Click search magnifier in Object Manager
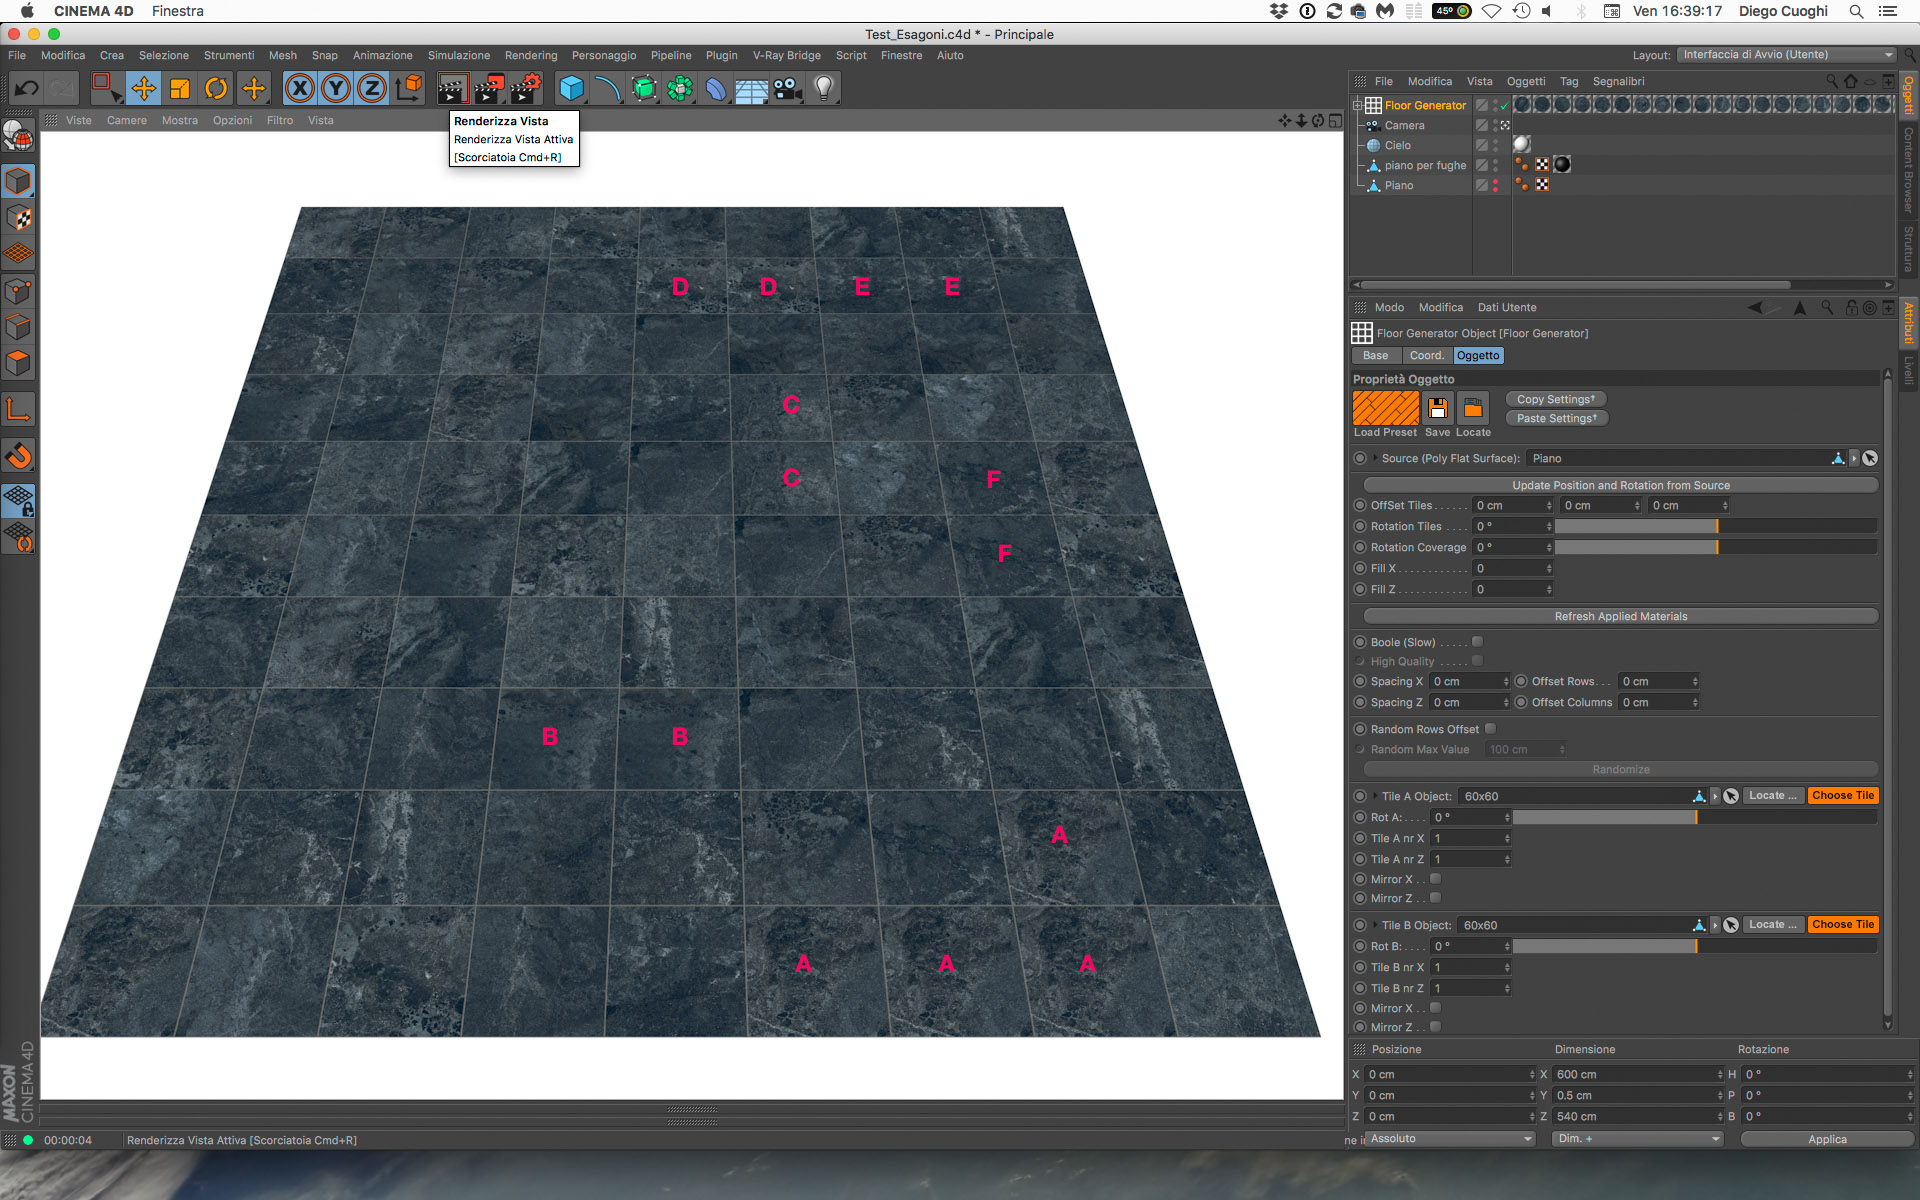1920x1200 pixels. (x=1832, y=81)
